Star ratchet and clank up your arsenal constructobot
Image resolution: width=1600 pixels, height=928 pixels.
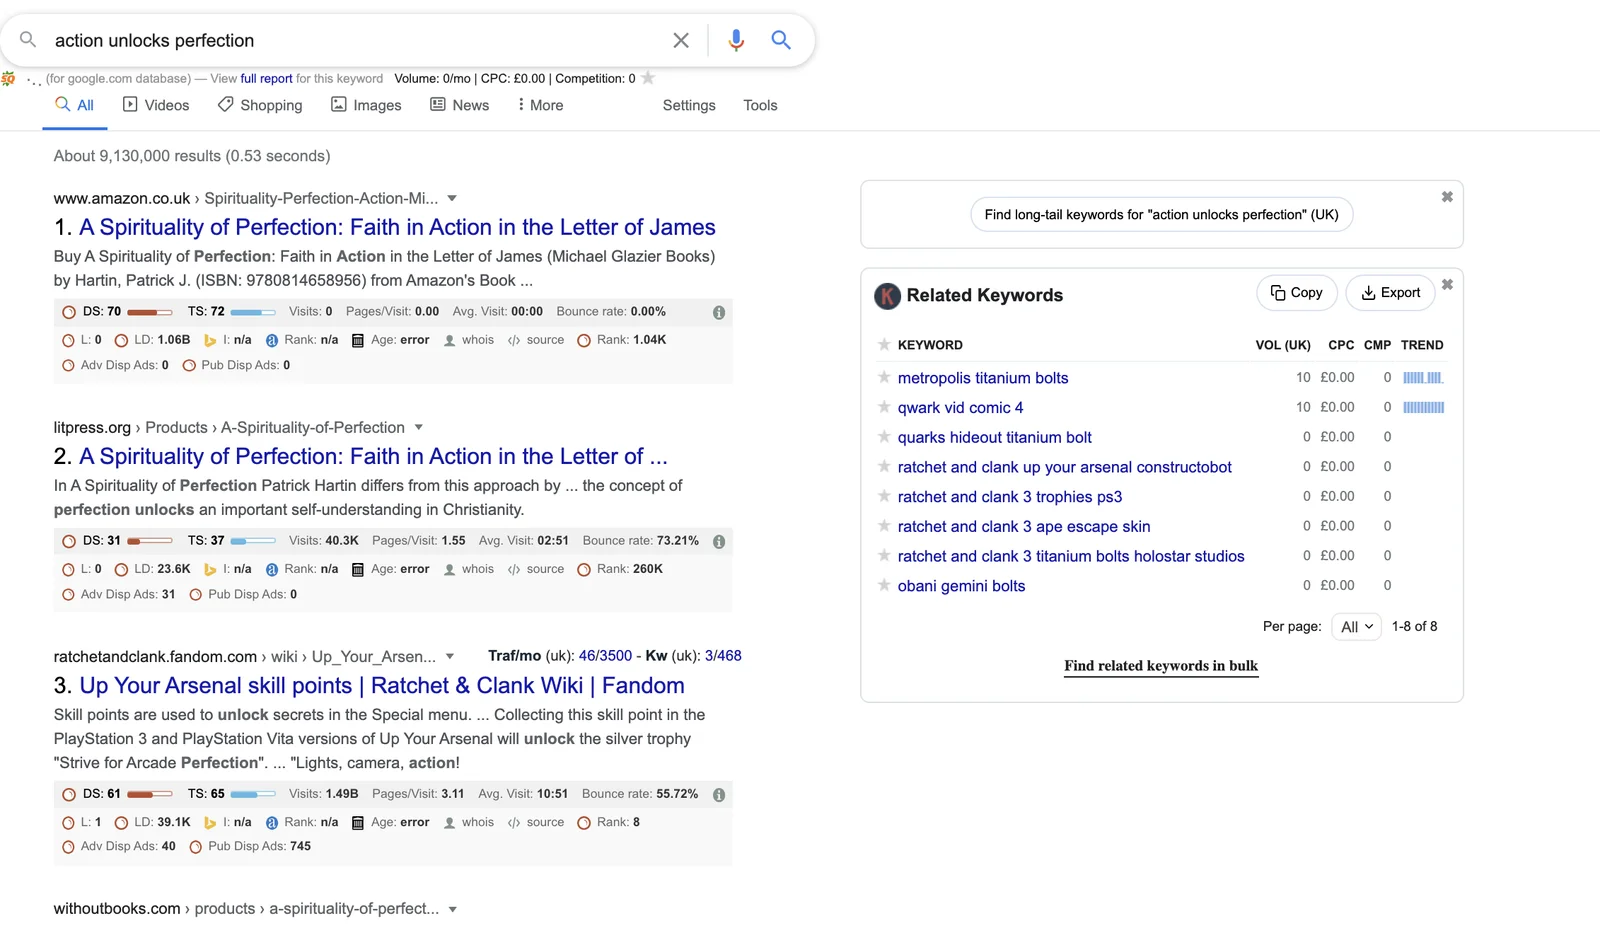coord(884,466)
